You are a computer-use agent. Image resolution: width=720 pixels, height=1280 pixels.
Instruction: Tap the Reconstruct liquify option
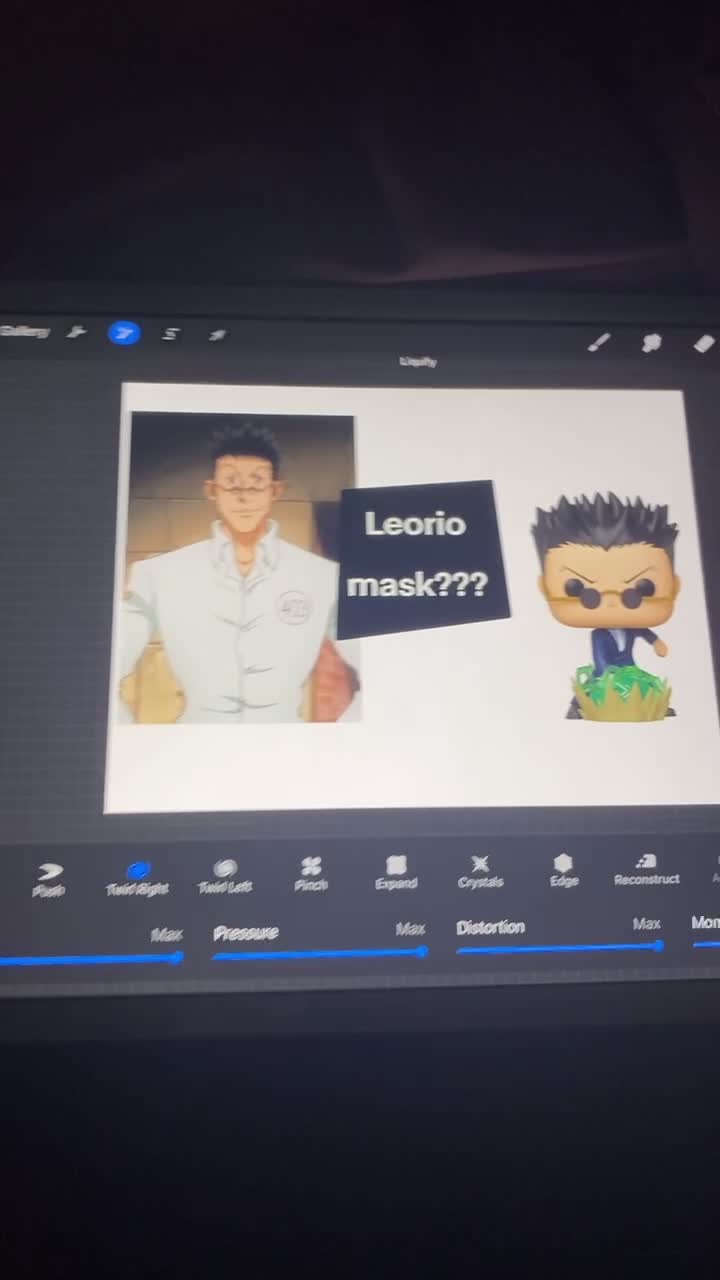(x=646, y=868)
